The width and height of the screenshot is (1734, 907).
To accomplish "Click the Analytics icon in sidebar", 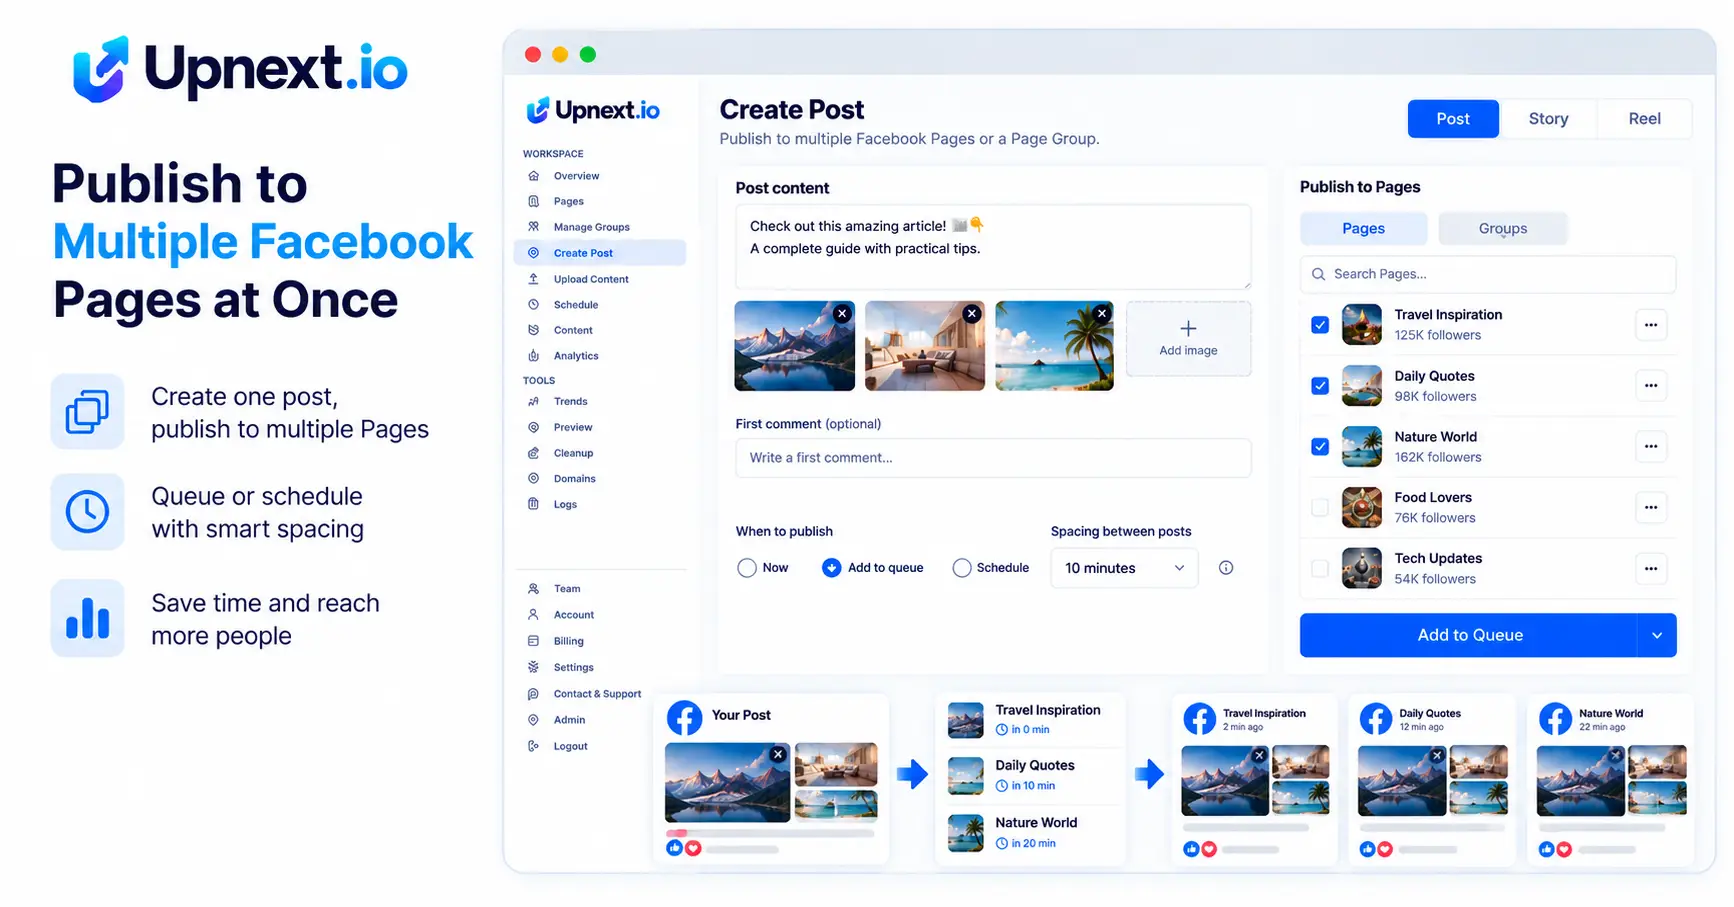I will click(533, 356).
